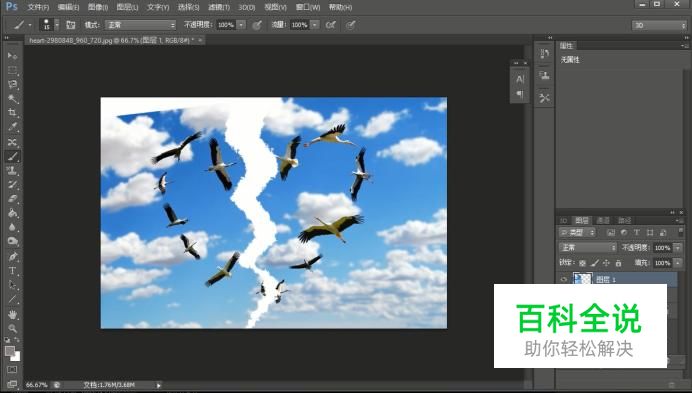Toggle pressure for opacity button

(257, 25)
